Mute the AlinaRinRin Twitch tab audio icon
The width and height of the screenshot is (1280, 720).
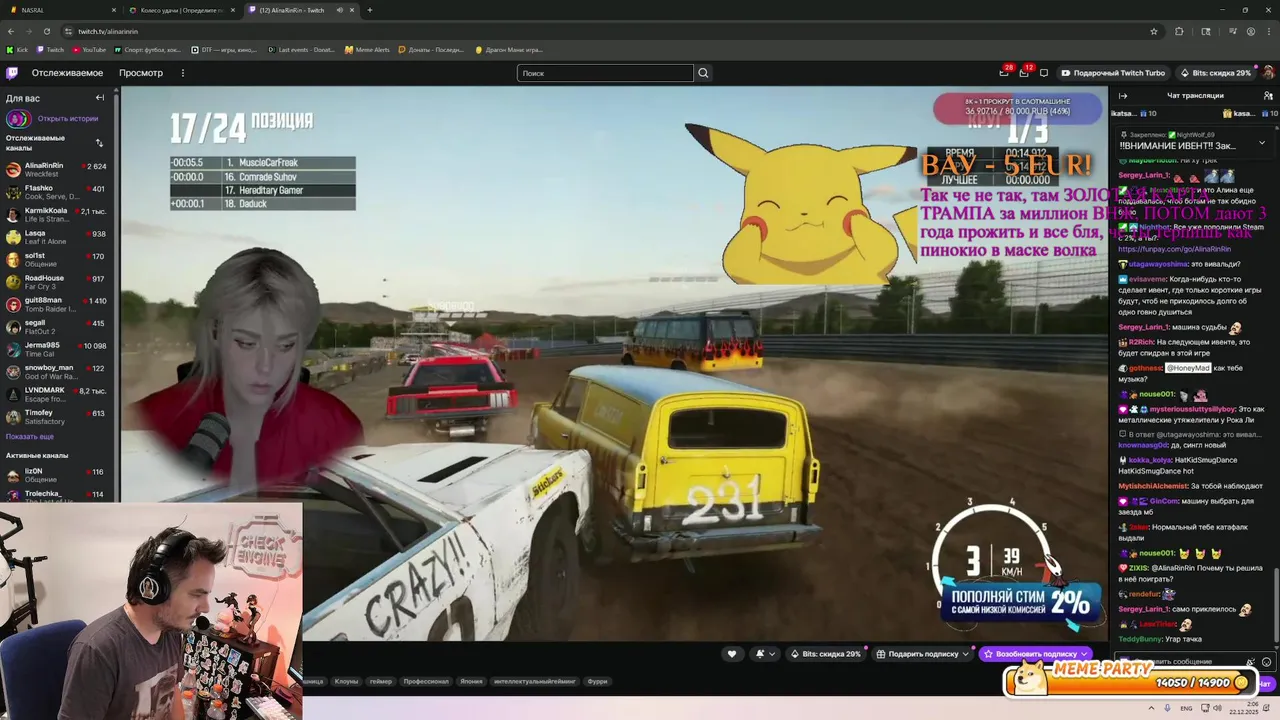(x=339, y=10)
